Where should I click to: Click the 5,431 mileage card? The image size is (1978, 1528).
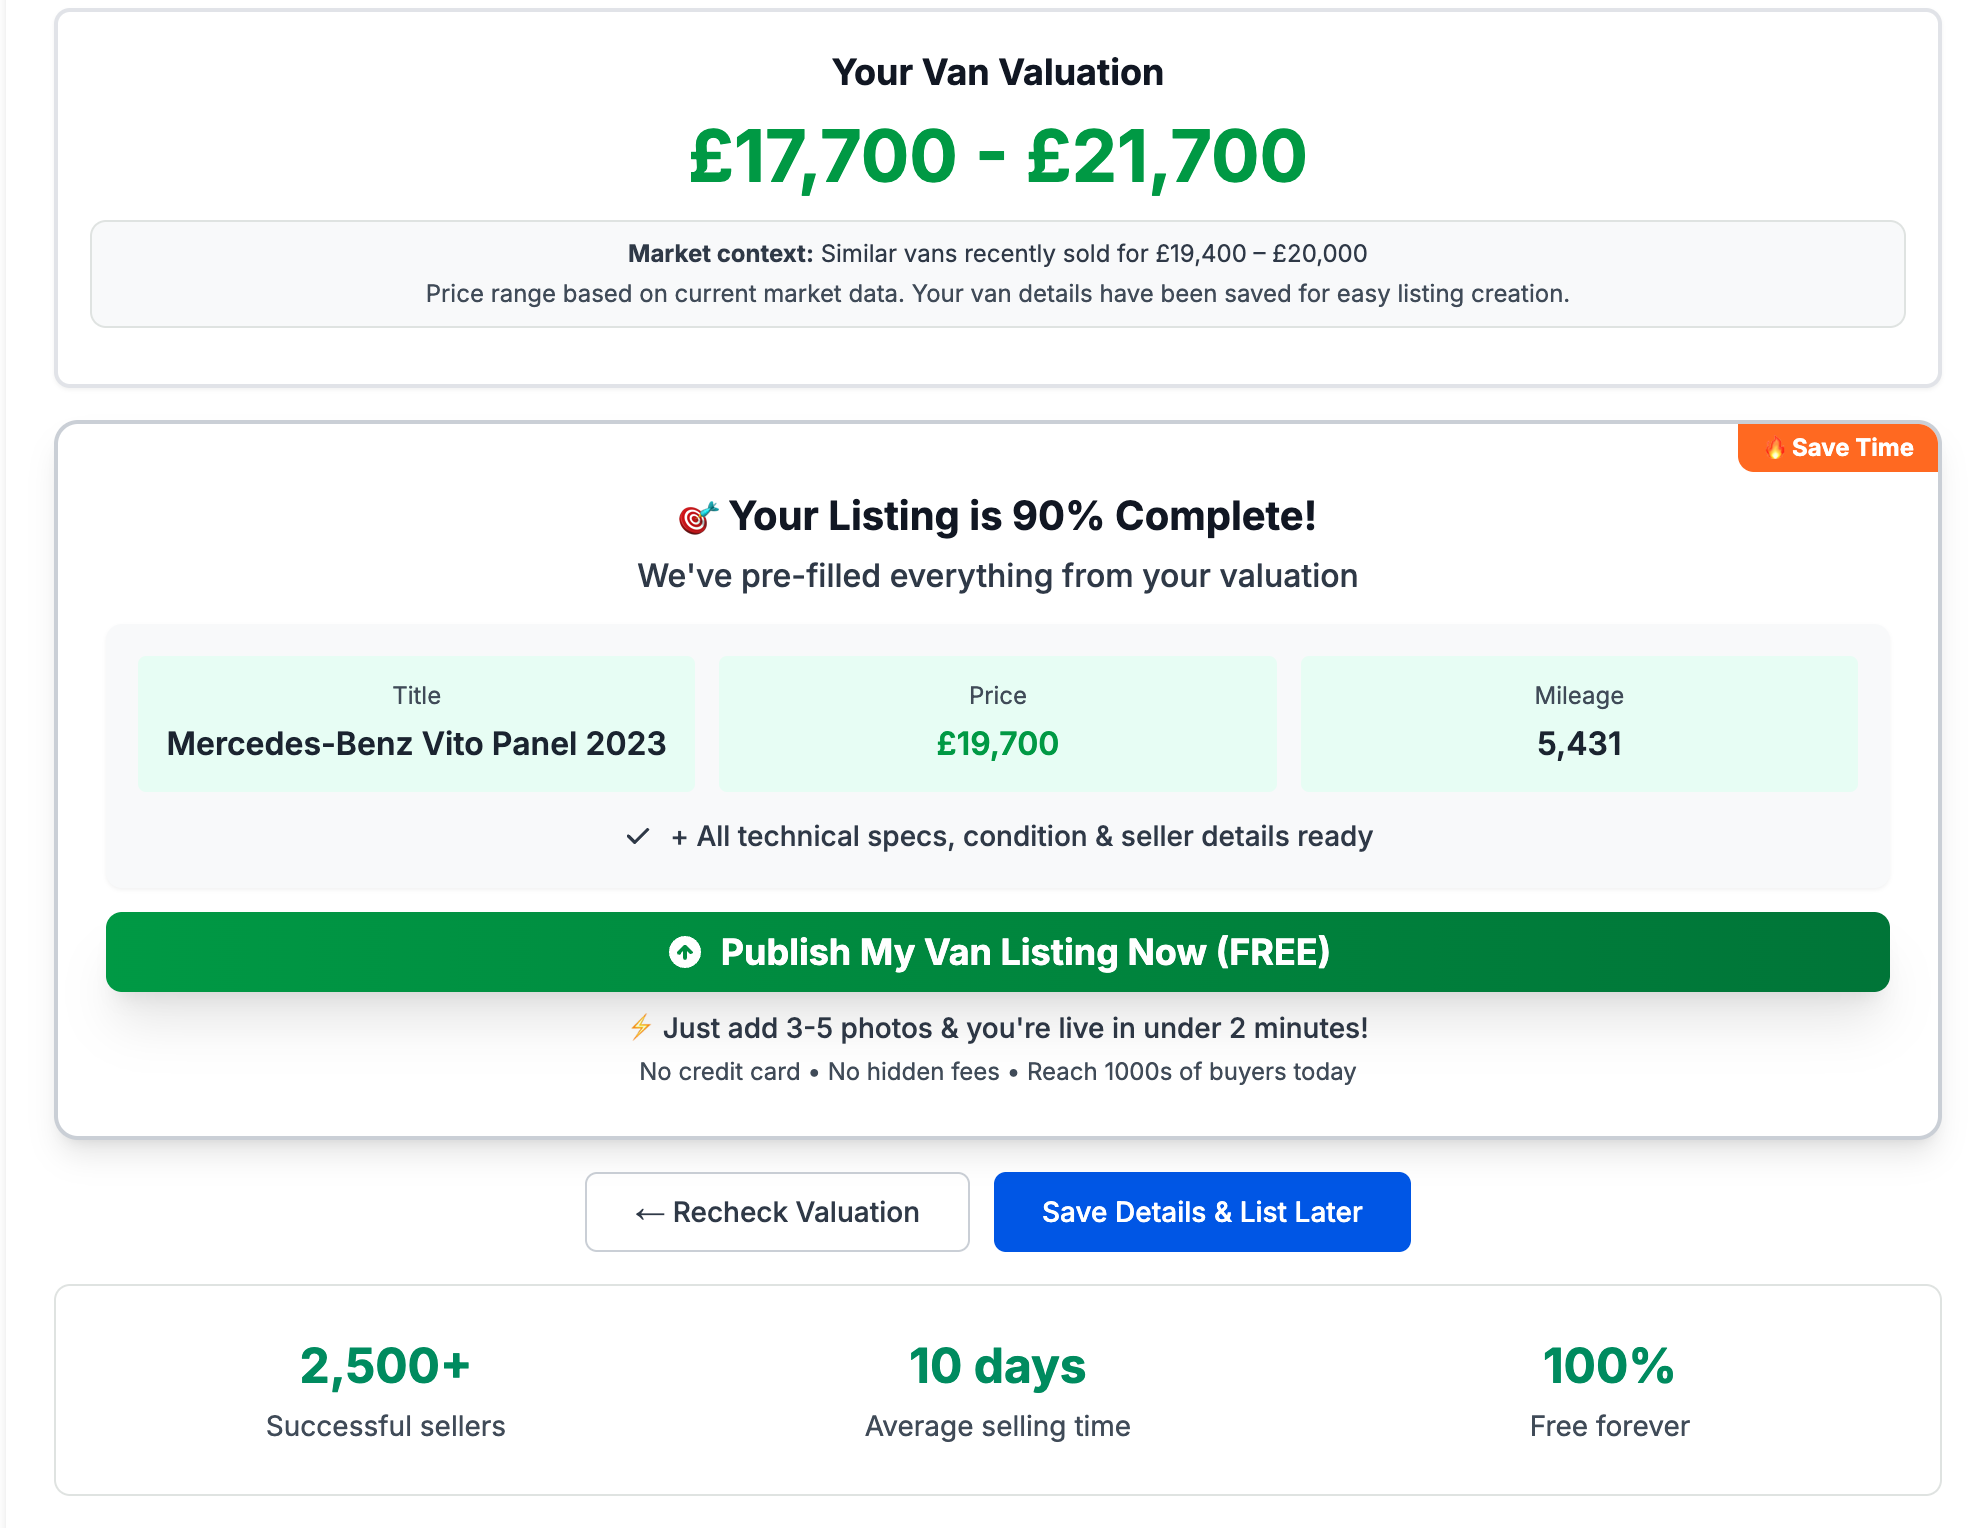[1579, 722]
